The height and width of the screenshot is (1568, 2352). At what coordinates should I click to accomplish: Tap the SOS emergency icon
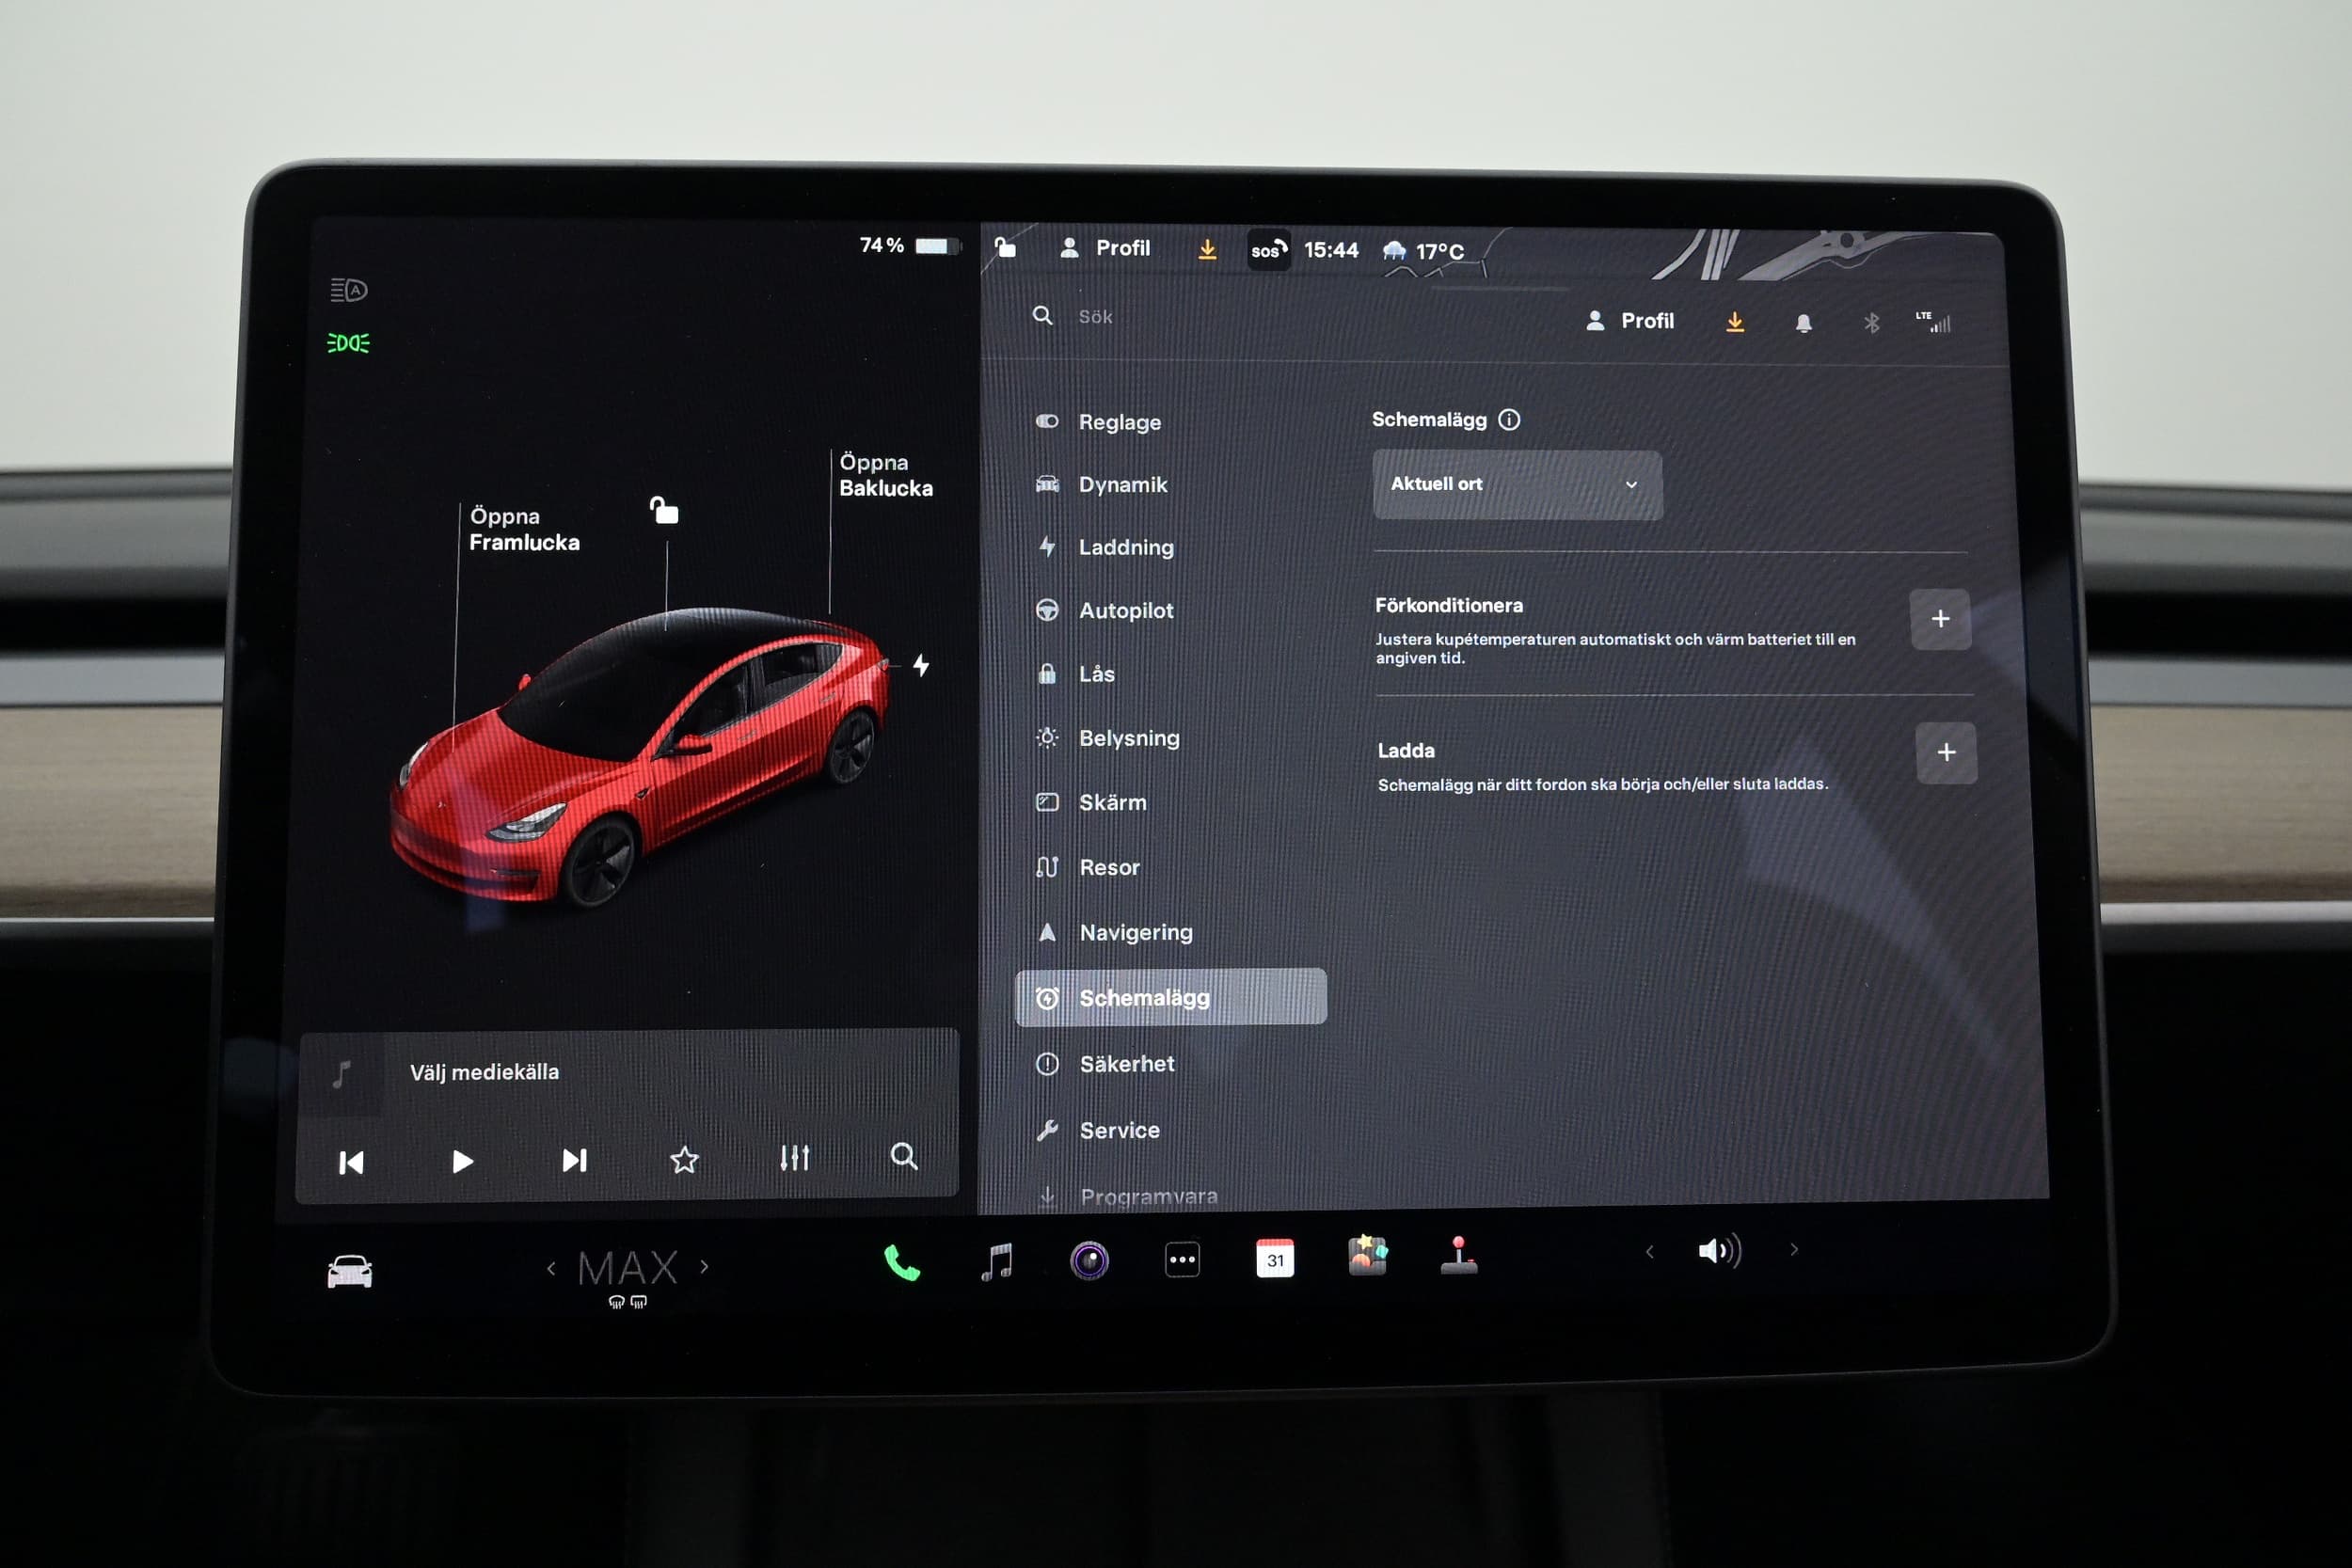coord(1268,250)
